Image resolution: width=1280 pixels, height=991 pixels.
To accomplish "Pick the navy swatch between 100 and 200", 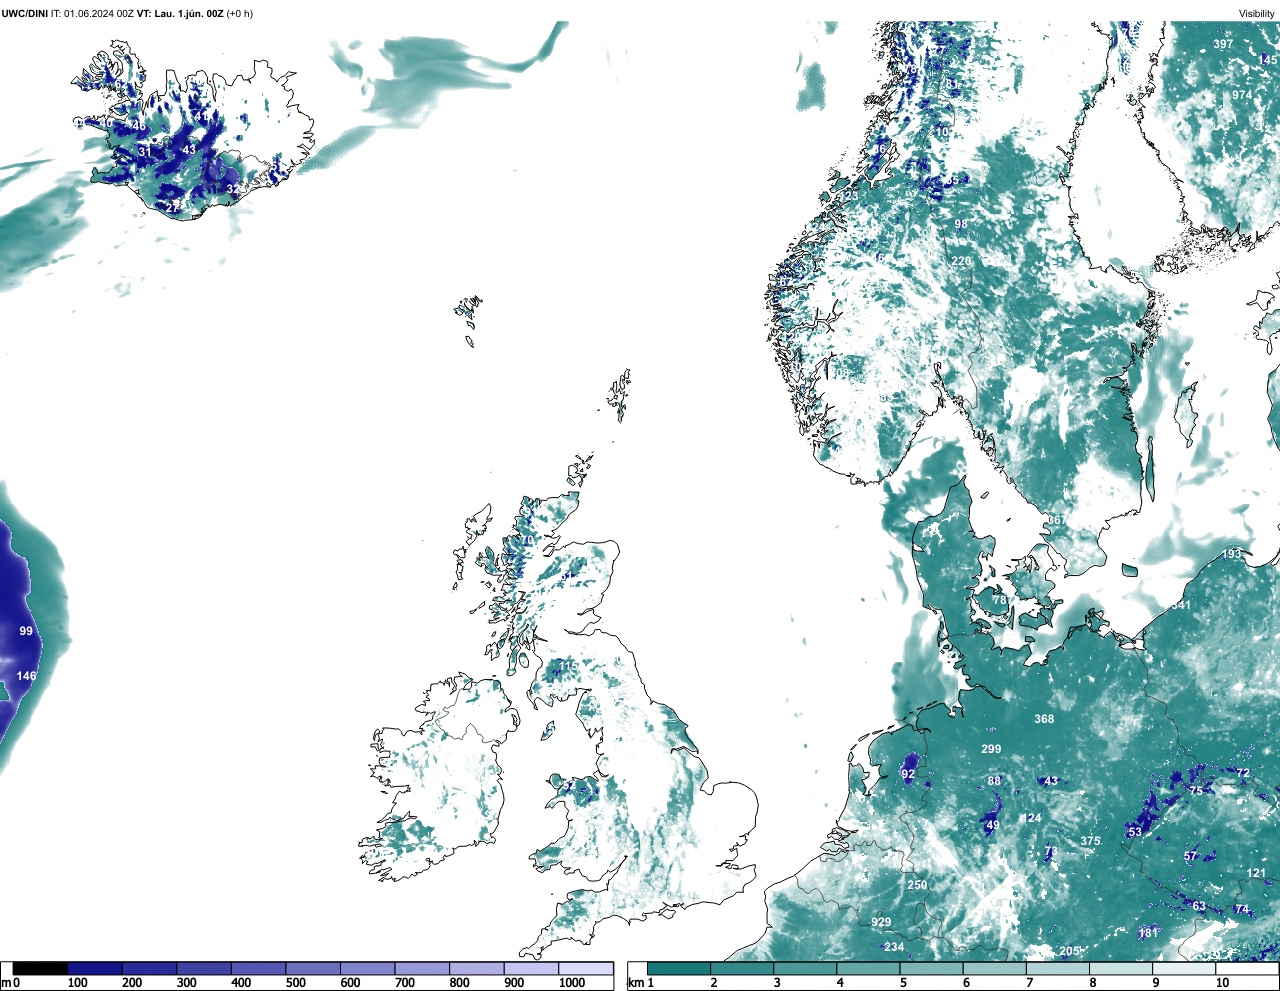I will click(95, 968).
